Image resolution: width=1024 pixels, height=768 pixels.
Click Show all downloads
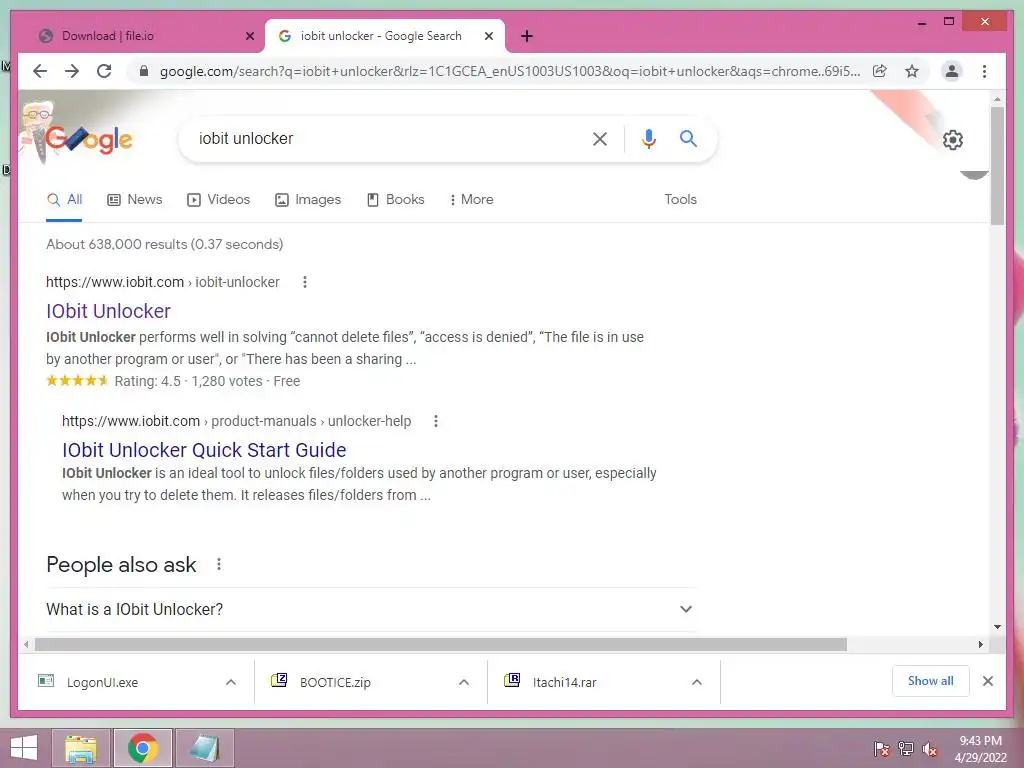[x=931, y=681]
